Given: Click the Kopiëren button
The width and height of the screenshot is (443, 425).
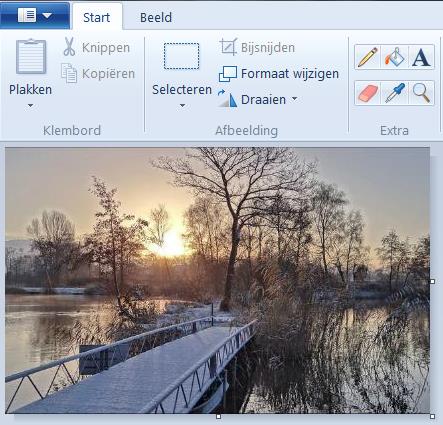Looking at the screenshot, I should (98, 73).
